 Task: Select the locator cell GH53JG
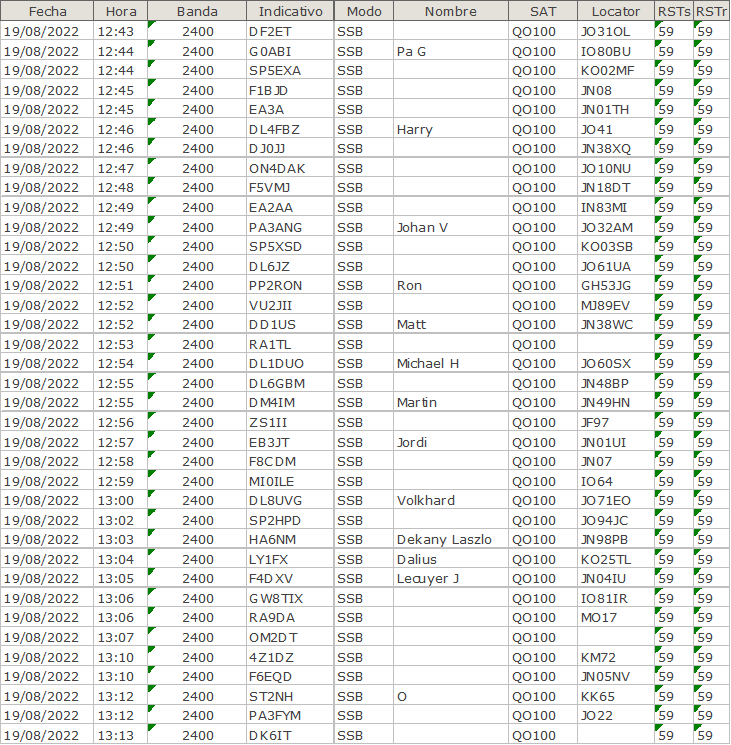(x=606, y=285)
